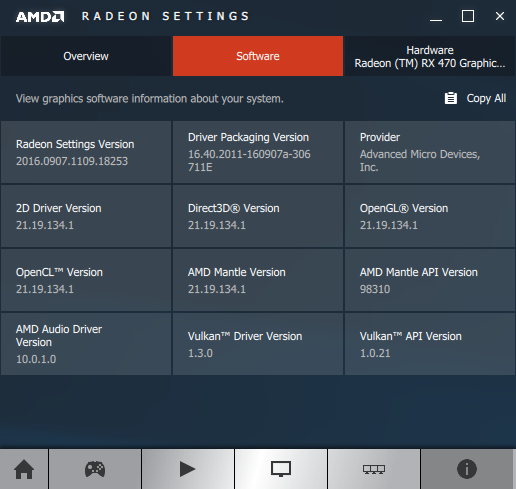Close the Radeon Settings window
The image size is (516, 489).
(x=500, y=16)
